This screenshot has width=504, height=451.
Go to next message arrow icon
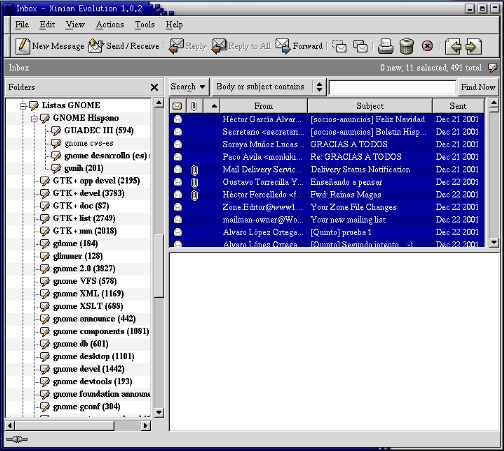coord(473,46)
